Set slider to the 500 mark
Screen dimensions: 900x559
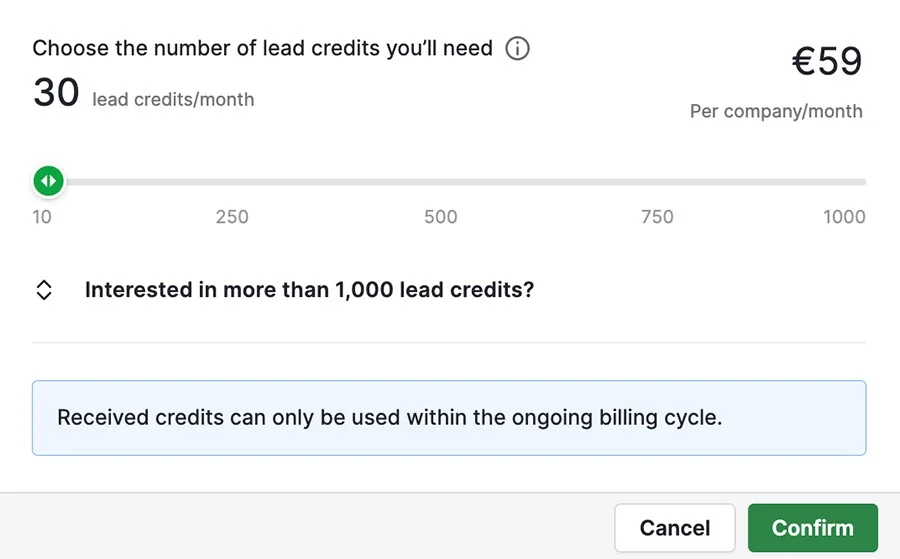[x=441, y=182]
